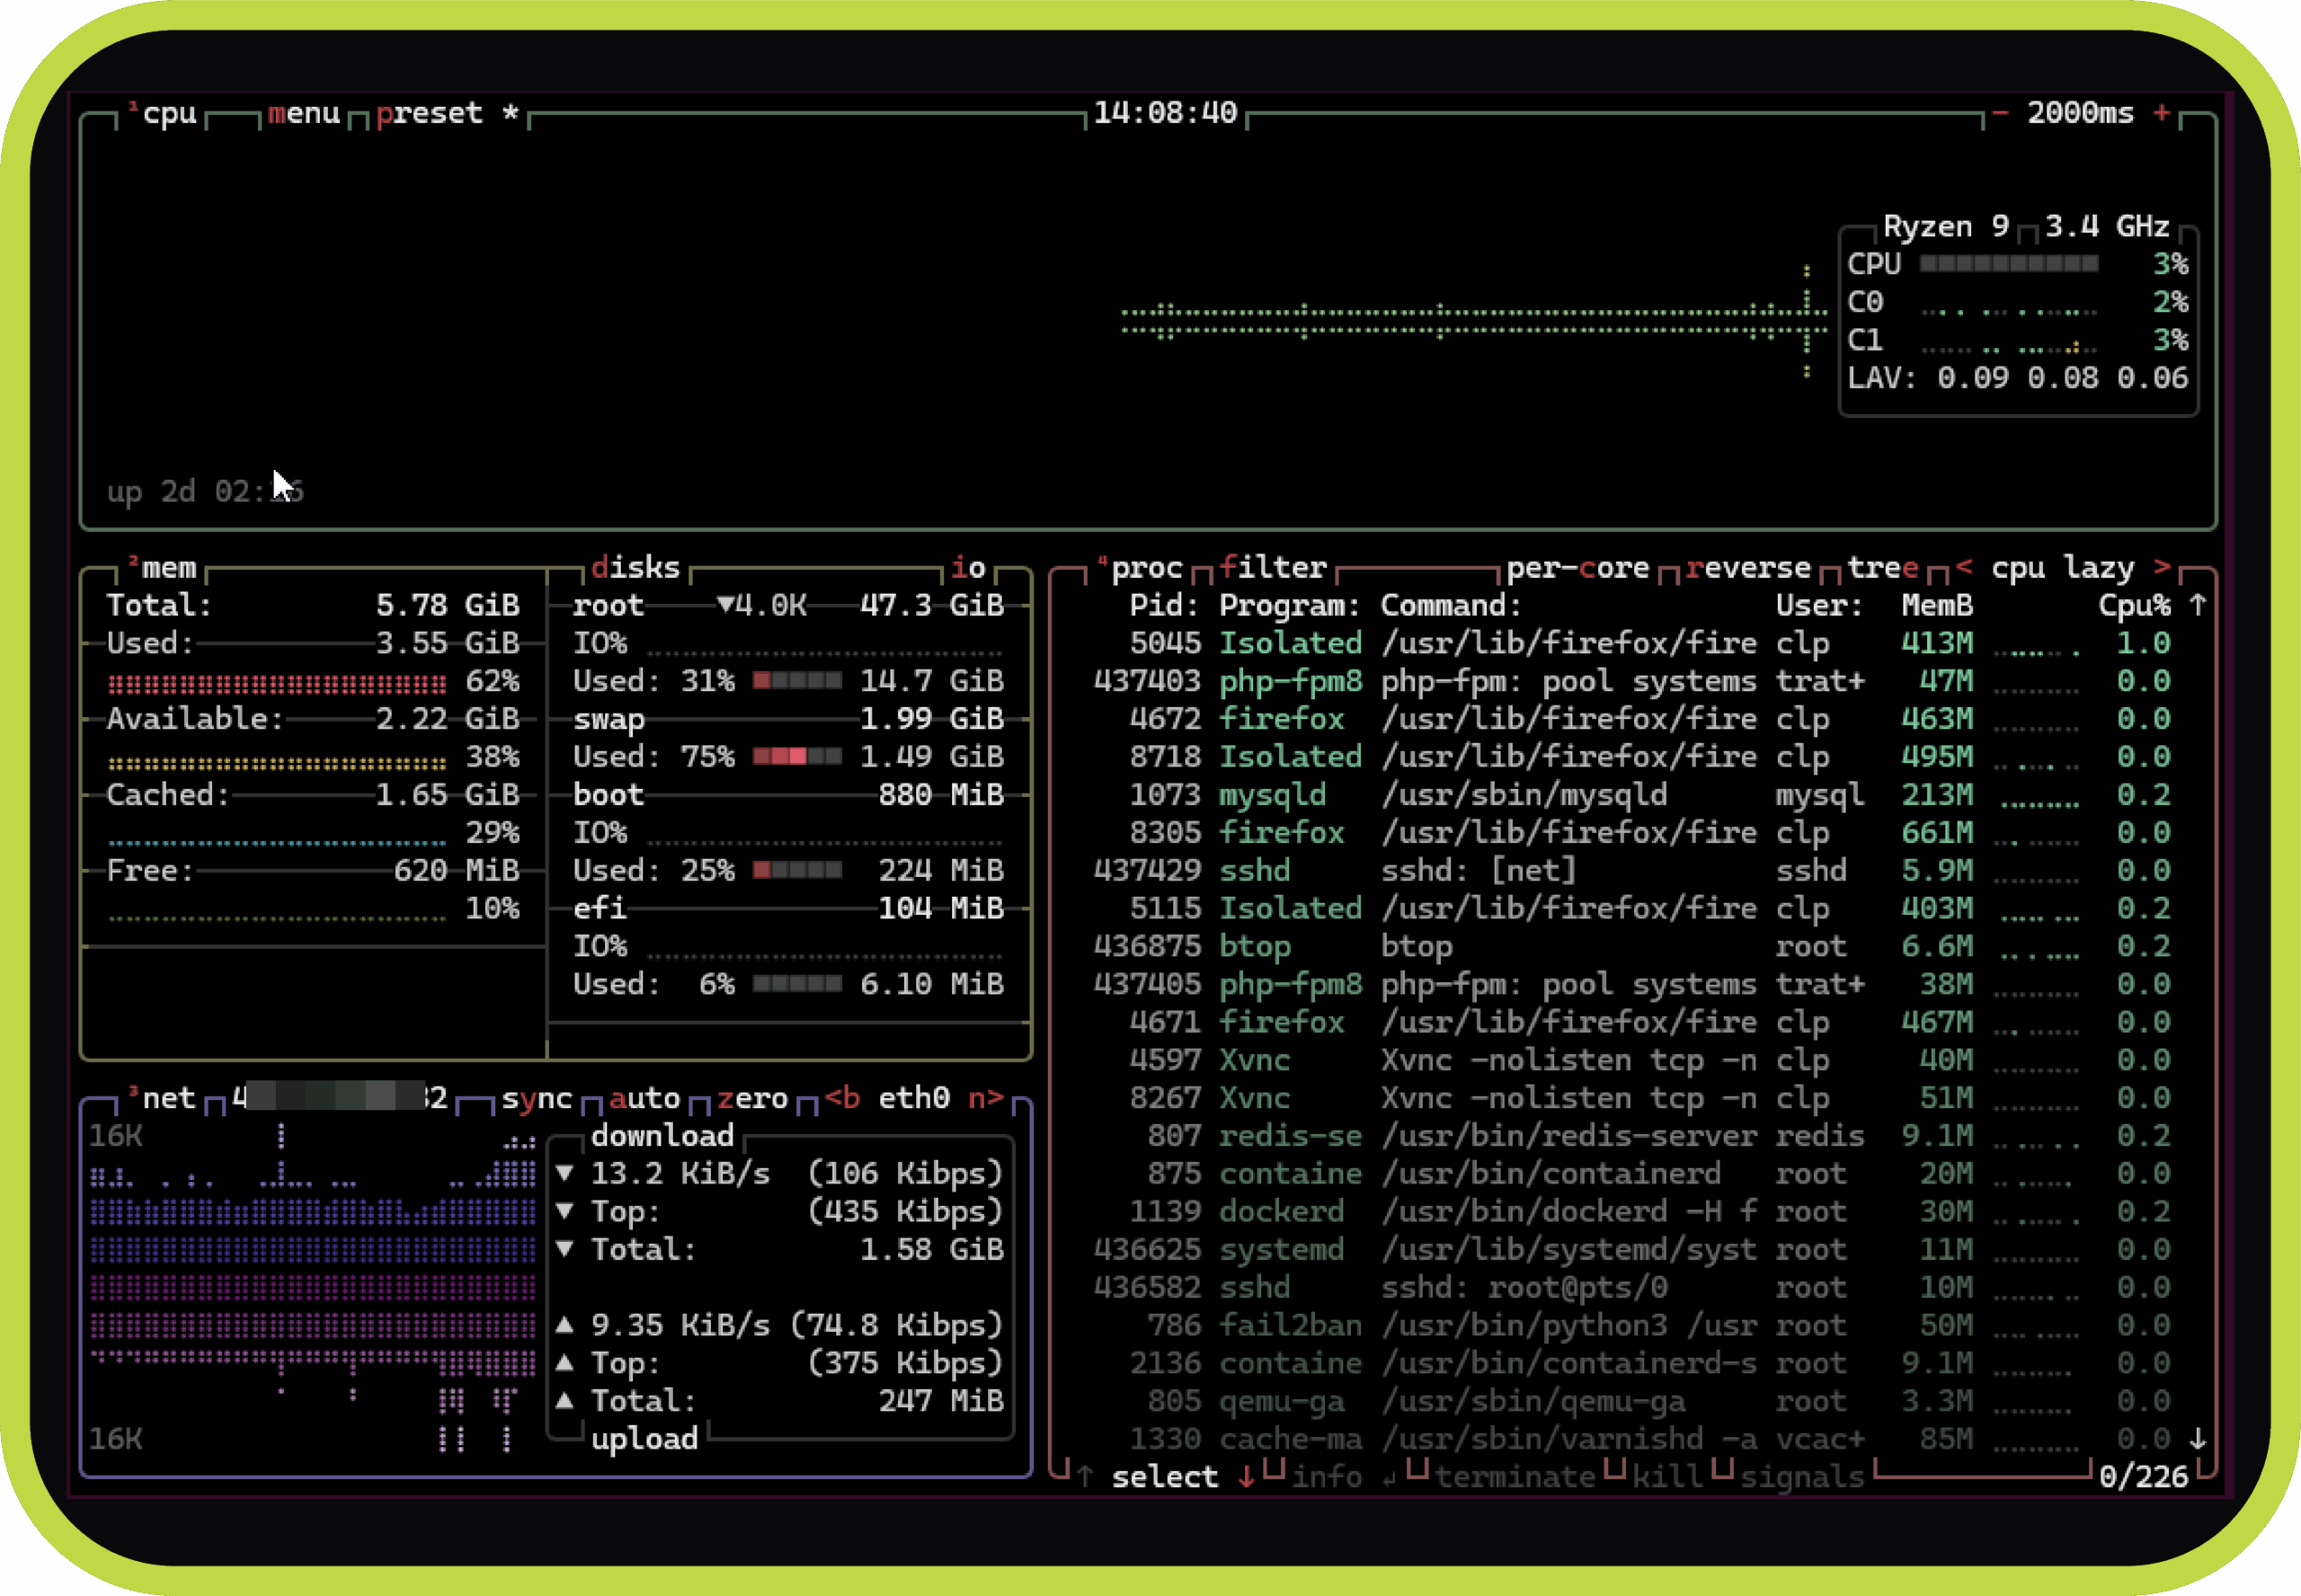2301x1596 pixels.
Task: Jump process list up via top arrow
Action: [2198, 605]
